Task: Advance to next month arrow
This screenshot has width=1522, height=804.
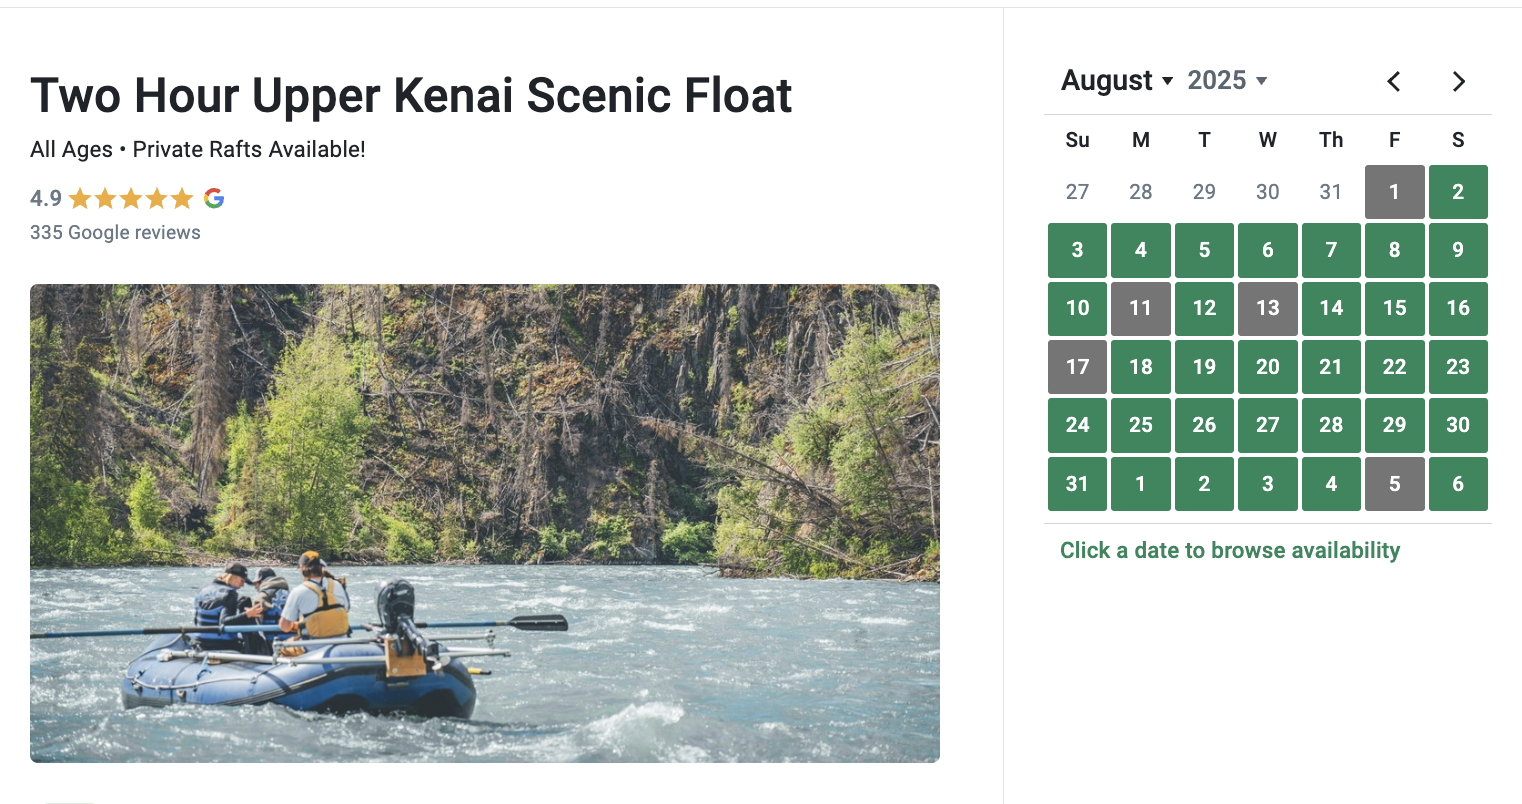Action: (x=1458, y=82)
